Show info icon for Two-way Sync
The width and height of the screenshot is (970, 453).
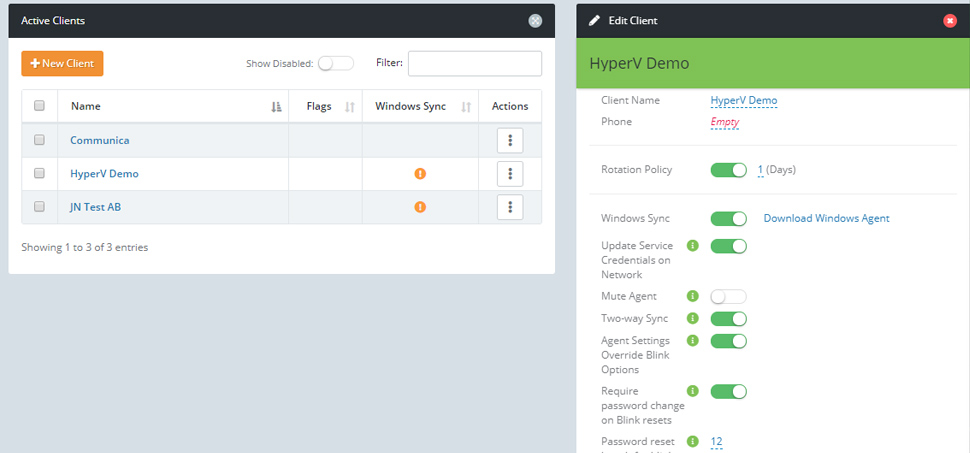(693, 319)
